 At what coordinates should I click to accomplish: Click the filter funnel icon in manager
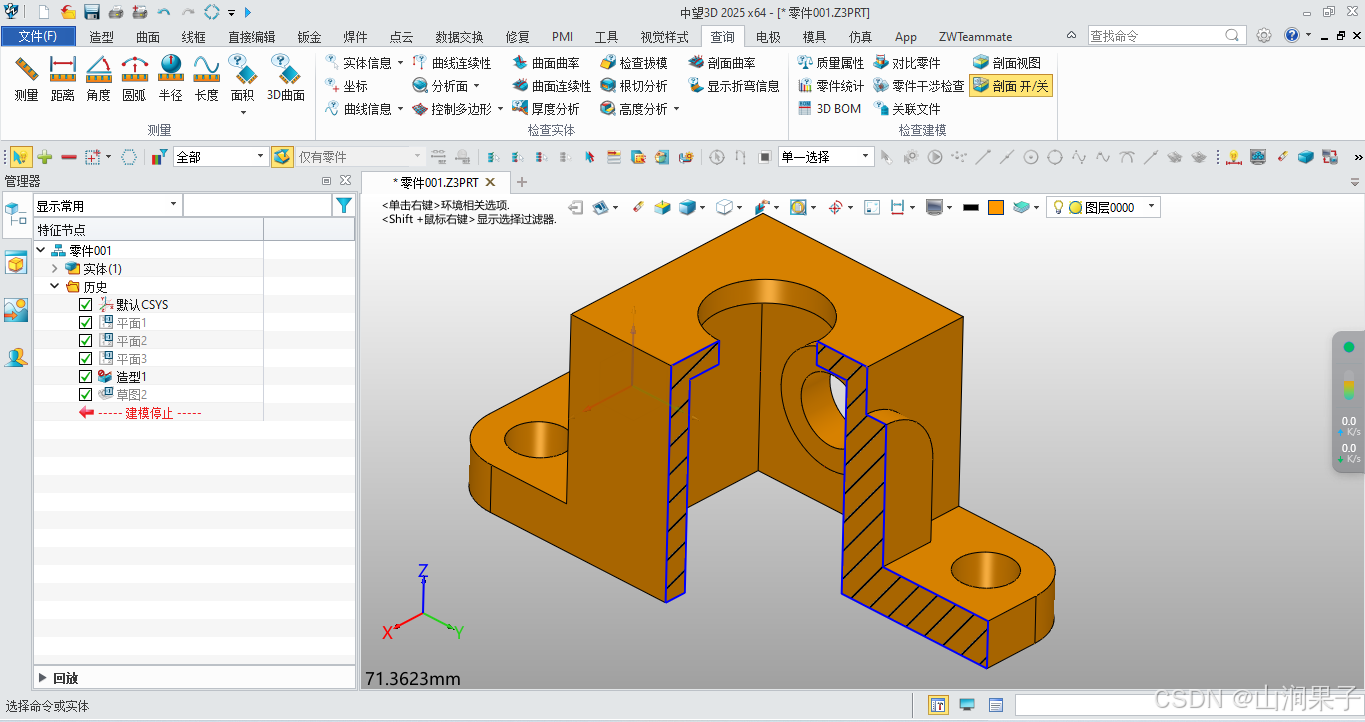pos(344,205)
